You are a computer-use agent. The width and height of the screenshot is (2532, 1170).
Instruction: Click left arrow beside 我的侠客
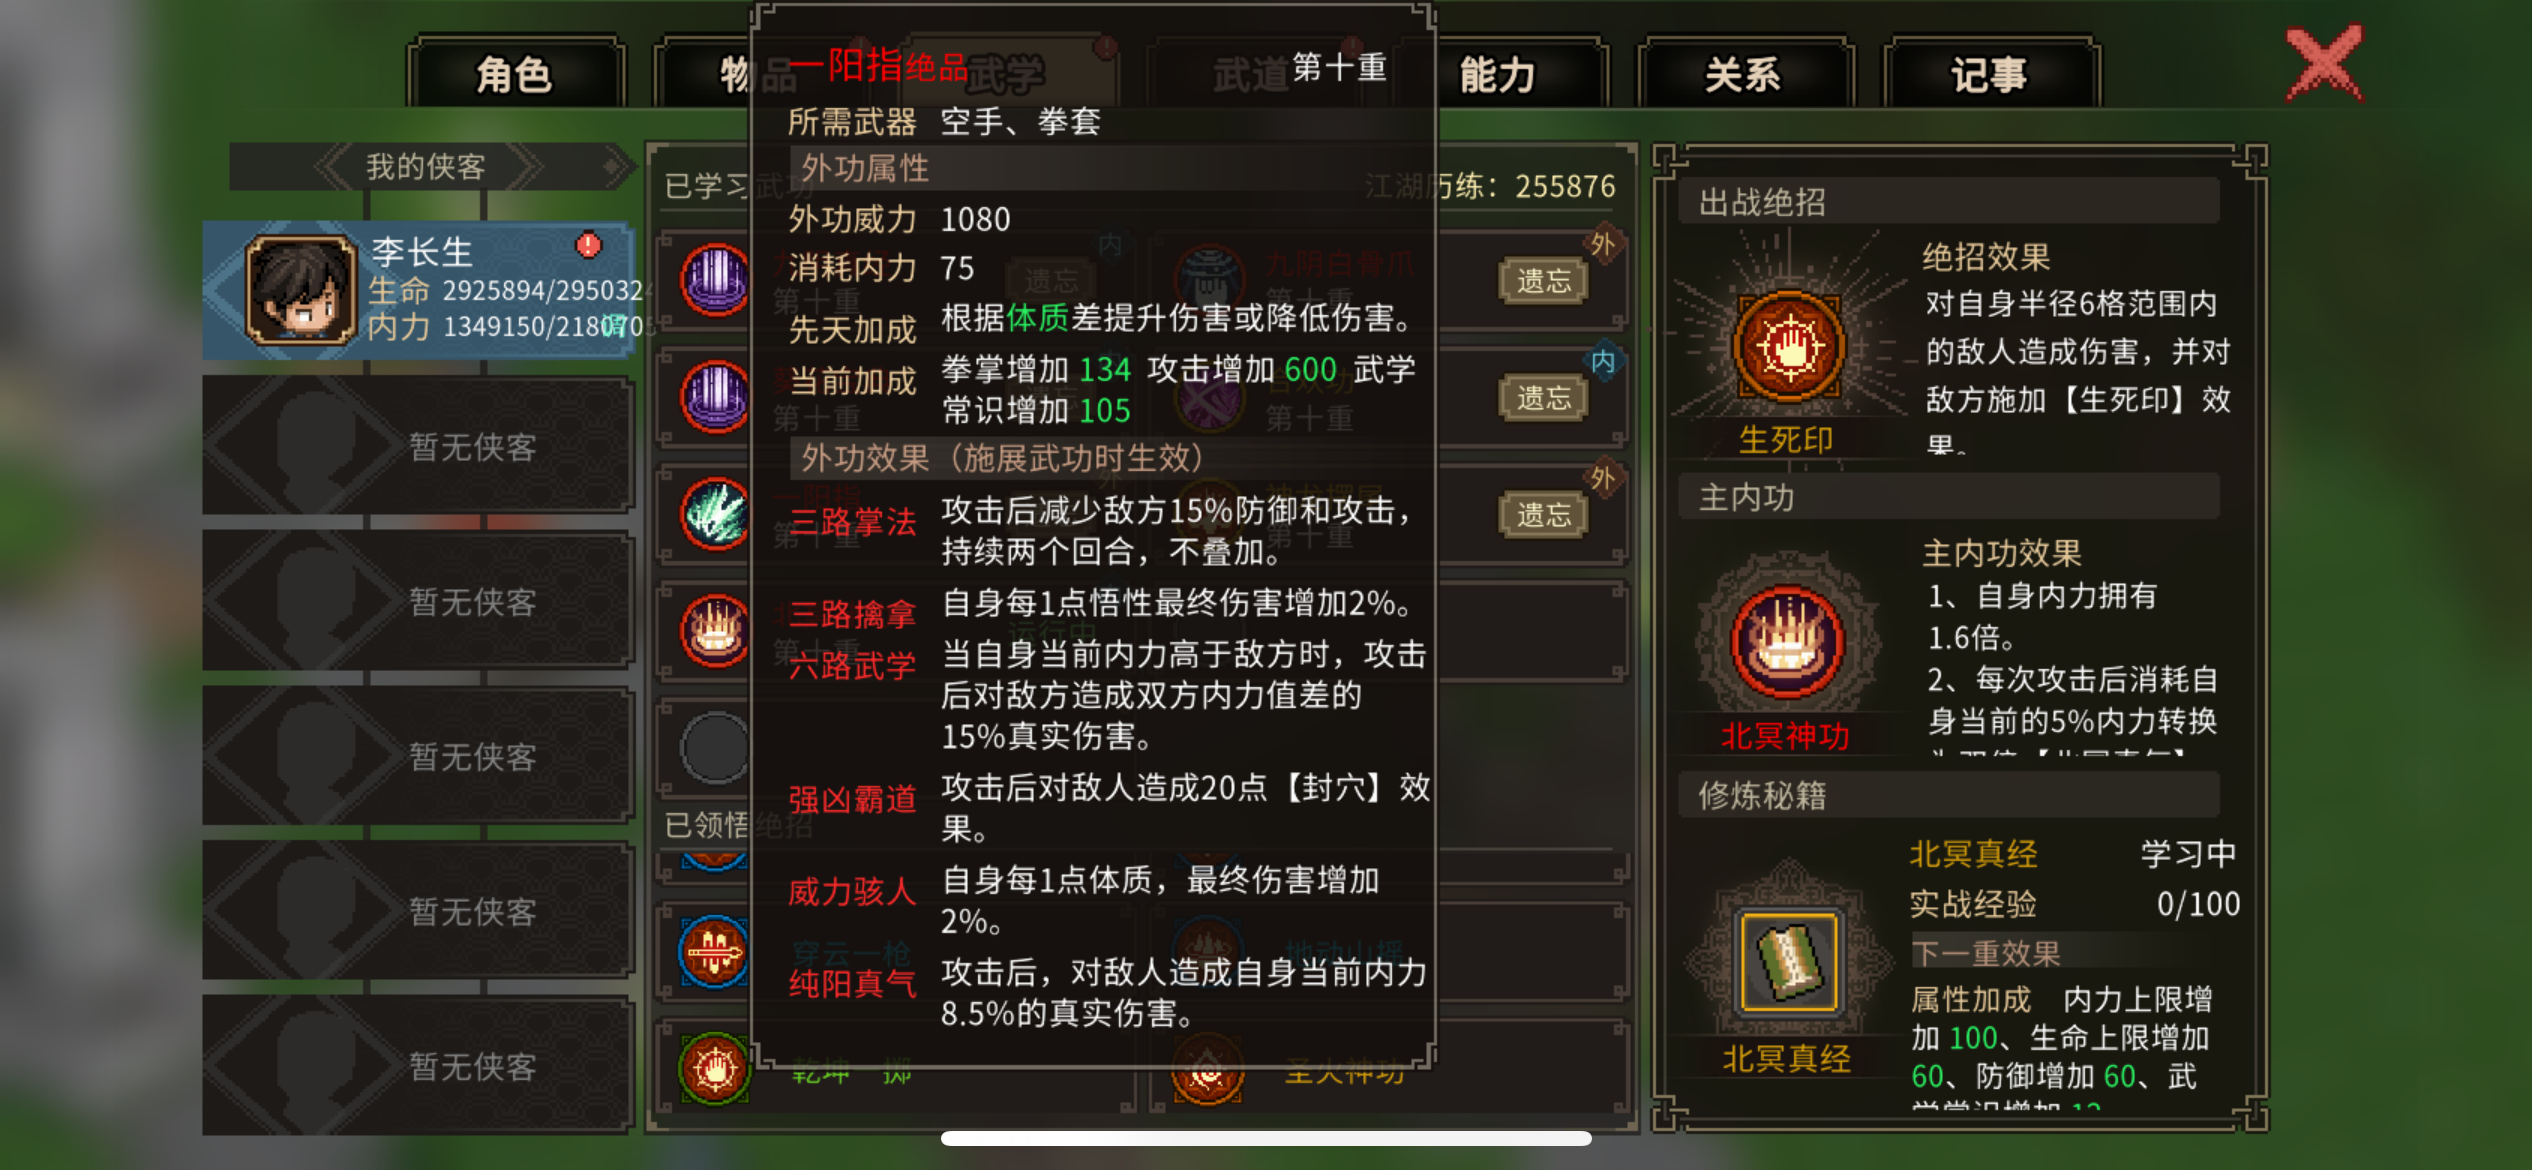(334, 166)
